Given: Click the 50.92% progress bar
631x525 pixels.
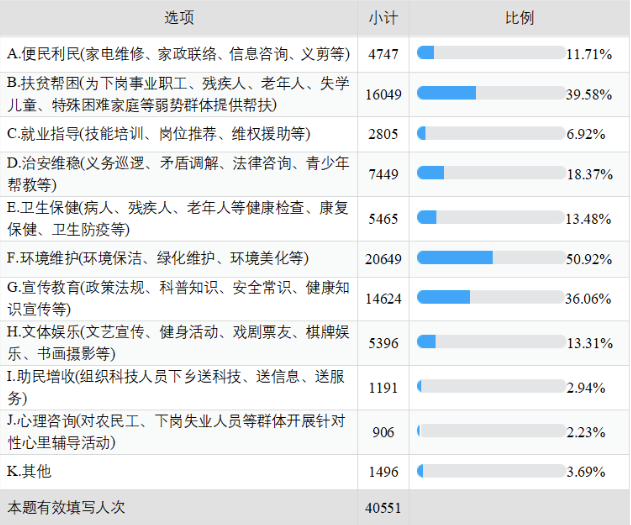Looking at the screenshot, I should (x=490, y=258).
